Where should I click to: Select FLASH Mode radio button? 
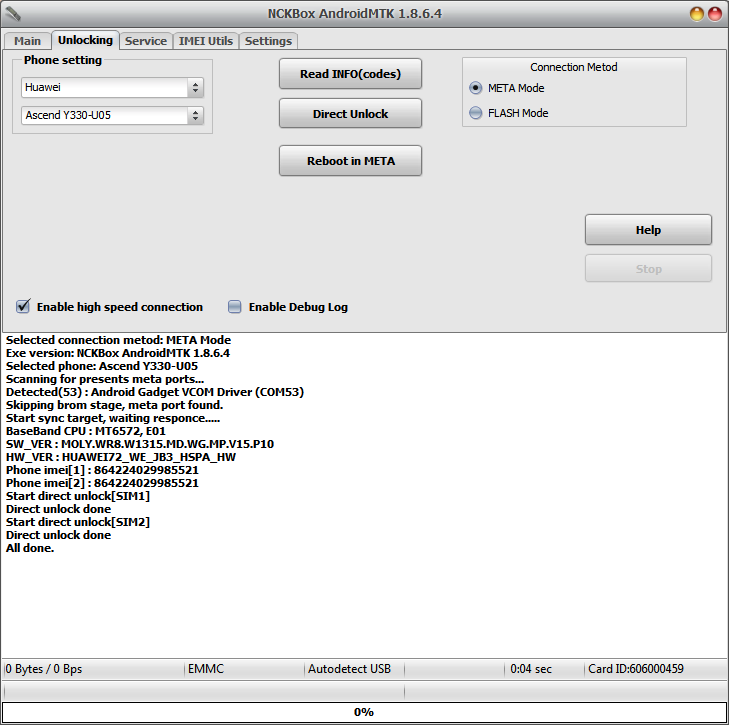[x=476, y=113]
